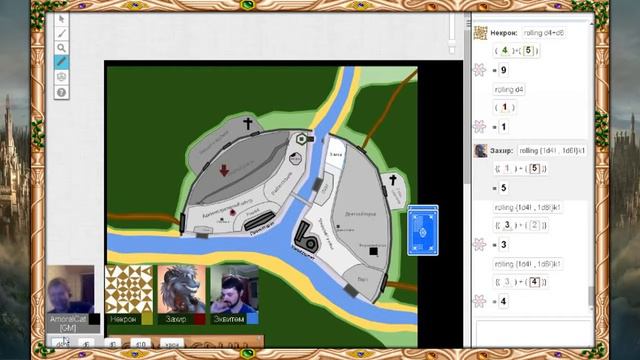Click the total result 5 in chat
This screenshot has width=640, height=360.
[x=503, y=188]
